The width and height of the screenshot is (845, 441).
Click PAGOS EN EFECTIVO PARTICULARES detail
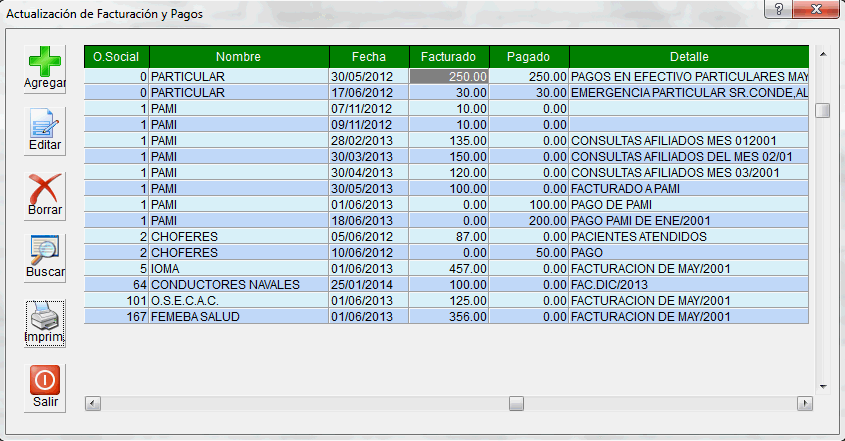[x=689, y=77]
